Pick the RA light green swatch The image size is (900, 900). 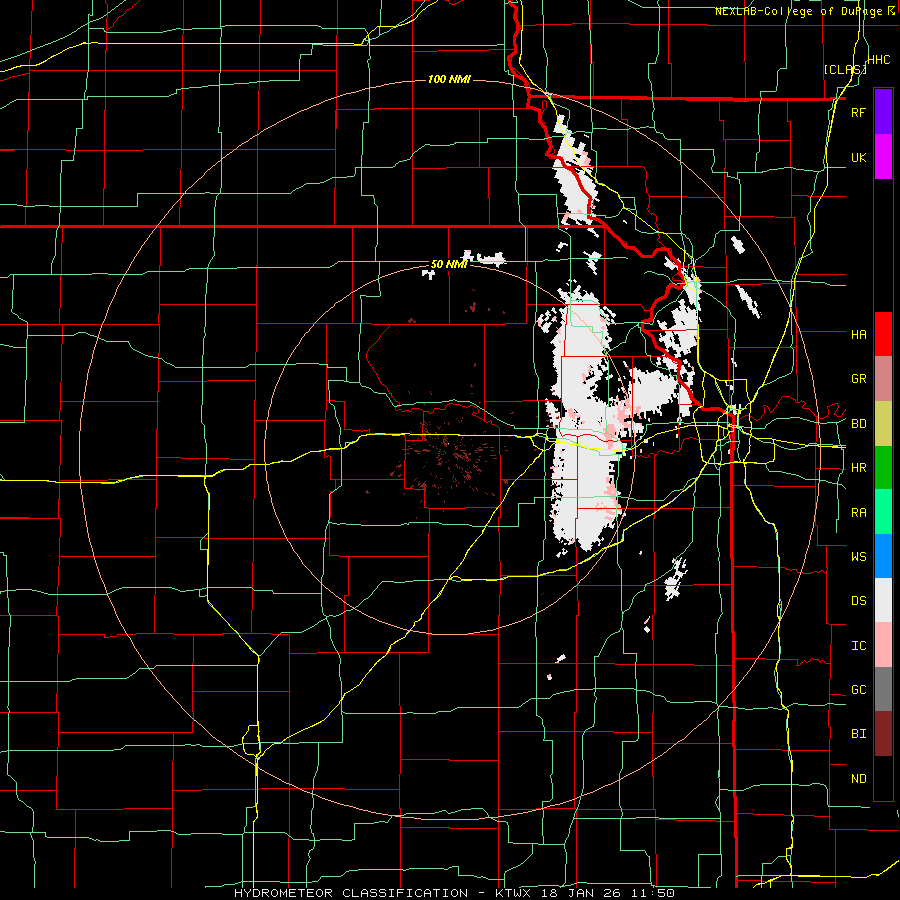point(883,512)
